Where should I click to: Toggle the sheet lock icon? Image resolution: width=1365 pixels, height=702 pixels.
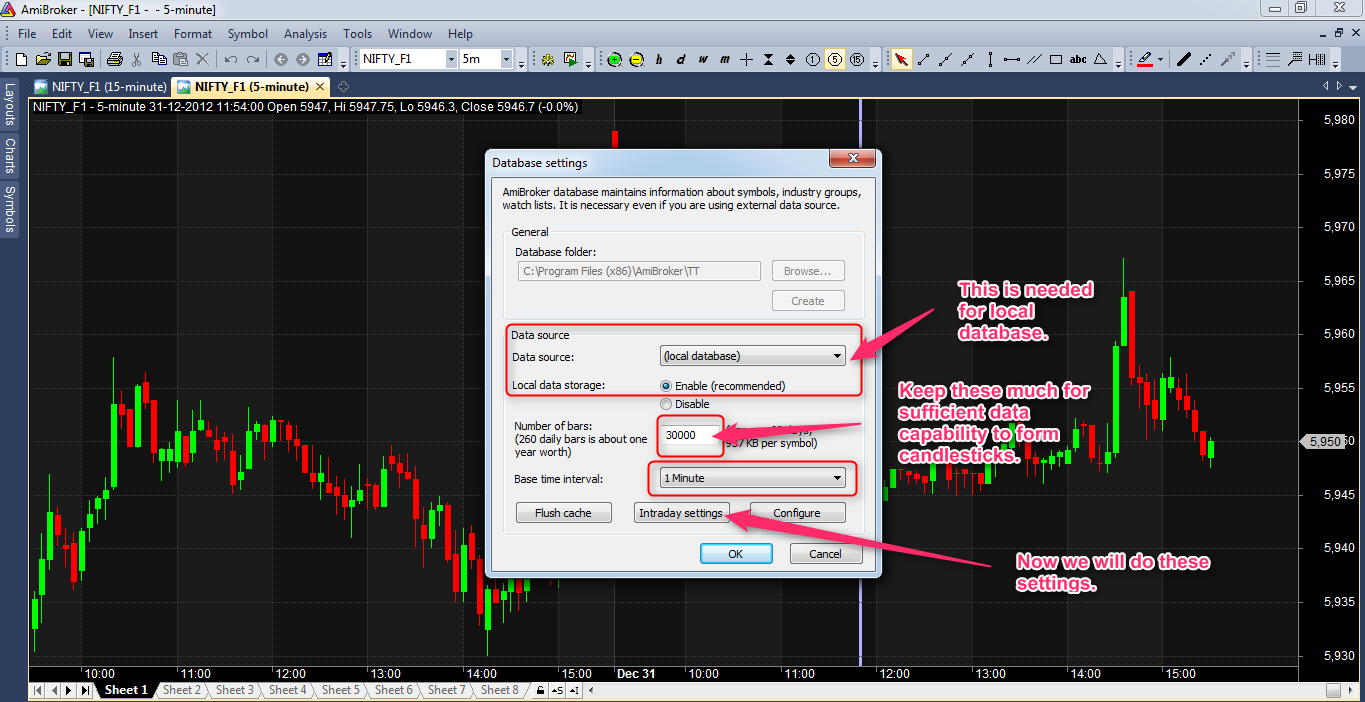540,690
